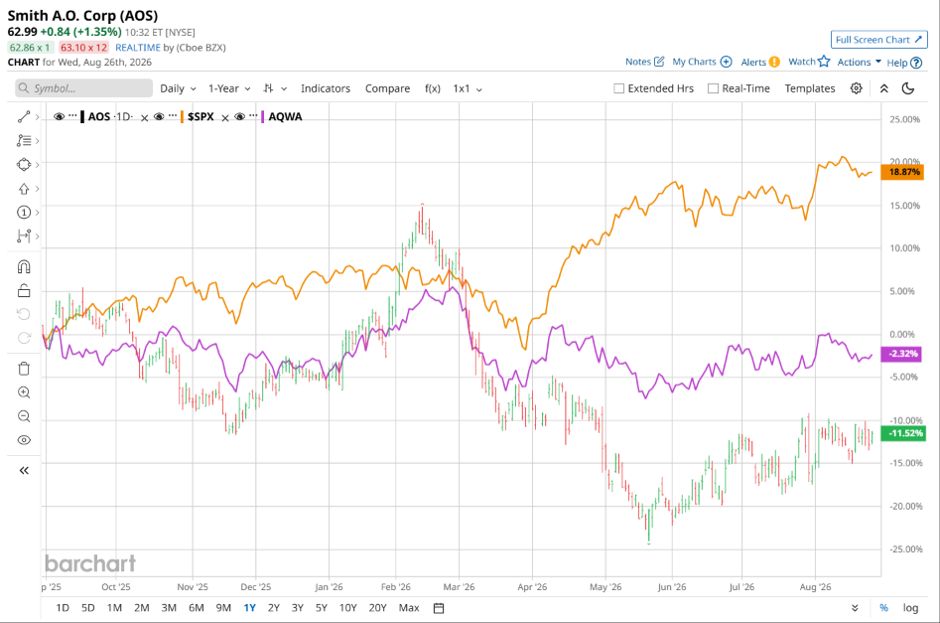This screenshot has height=623, width=940.
Task: Remove the $SPX comparison with its X
Action: pos(225,118)
